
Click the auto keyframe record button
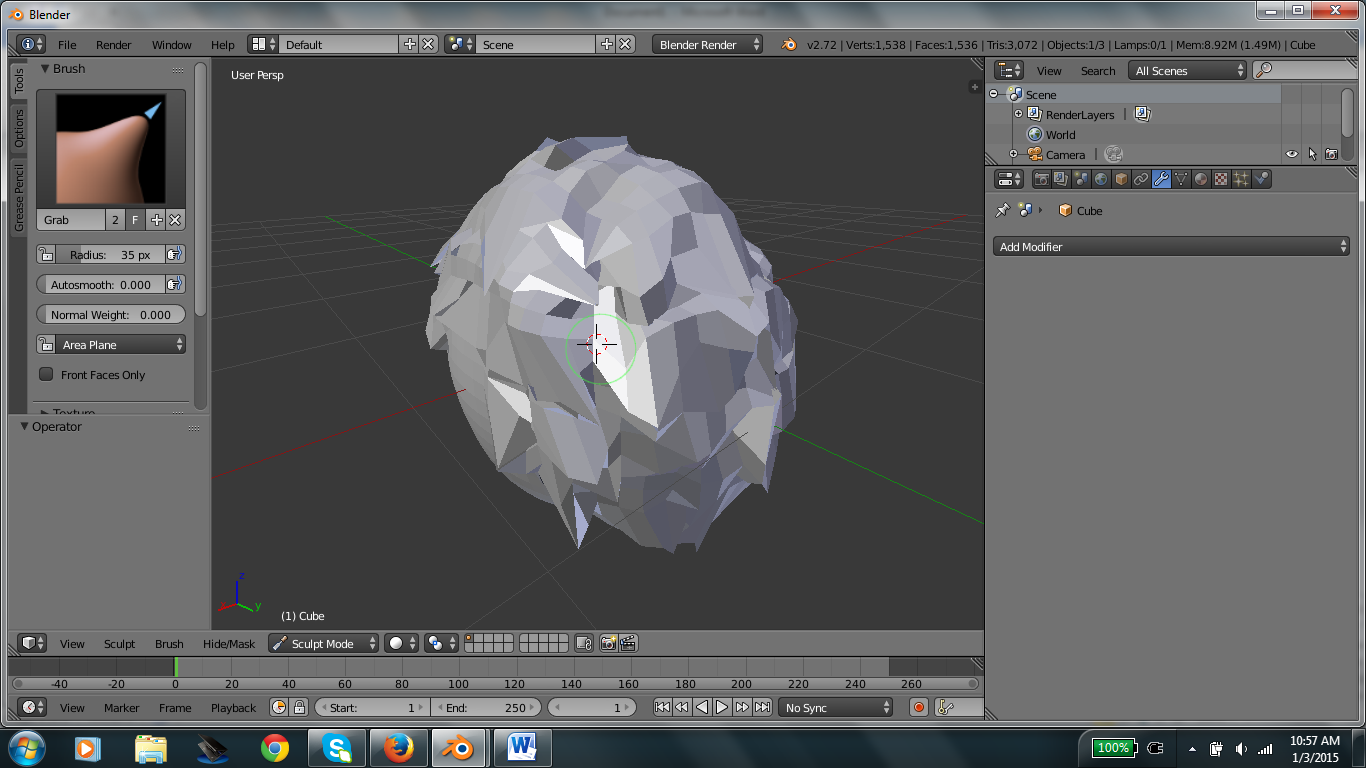point(919,707)
